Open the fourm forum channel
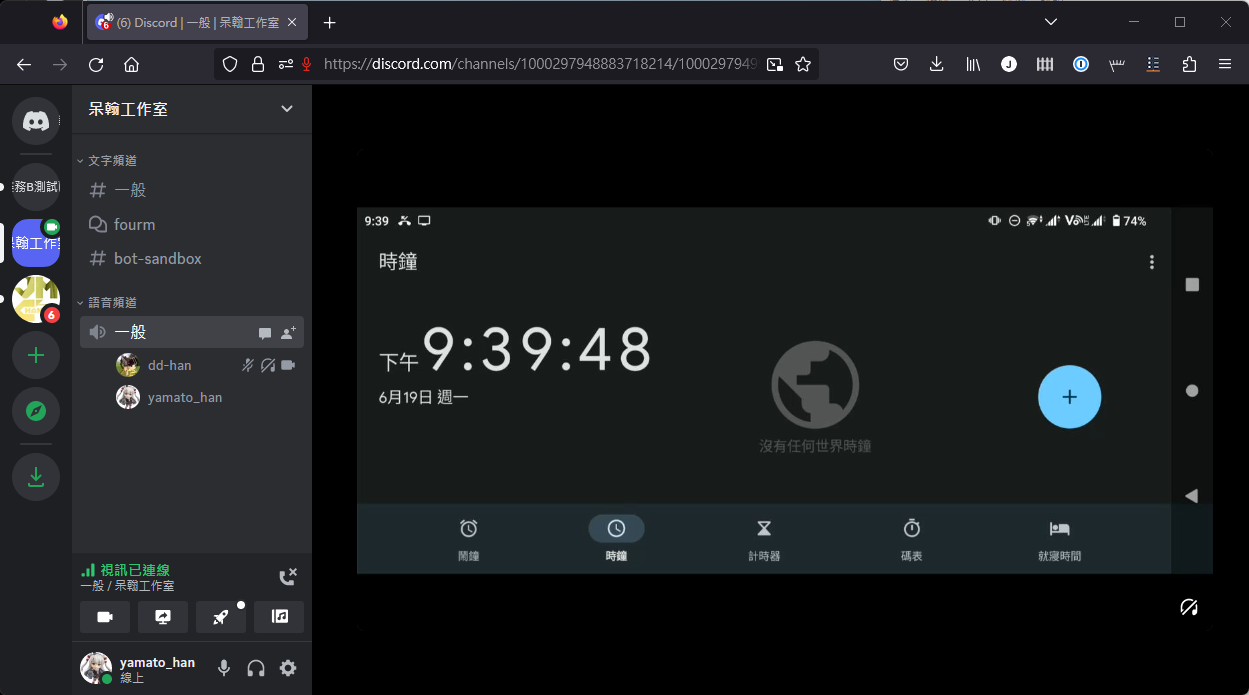This screenshot has height=695, width=1249. [134, 224]
